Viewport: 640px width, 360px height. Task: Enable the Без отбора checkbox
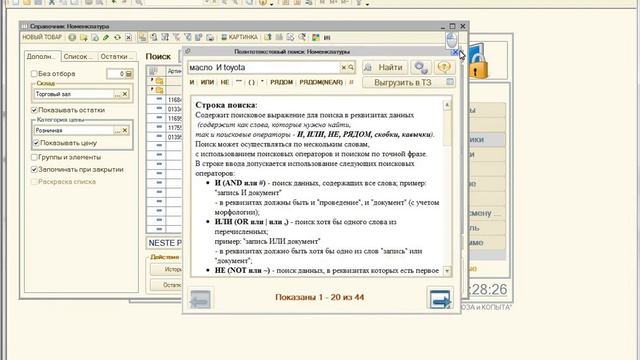tap(34, 74)
